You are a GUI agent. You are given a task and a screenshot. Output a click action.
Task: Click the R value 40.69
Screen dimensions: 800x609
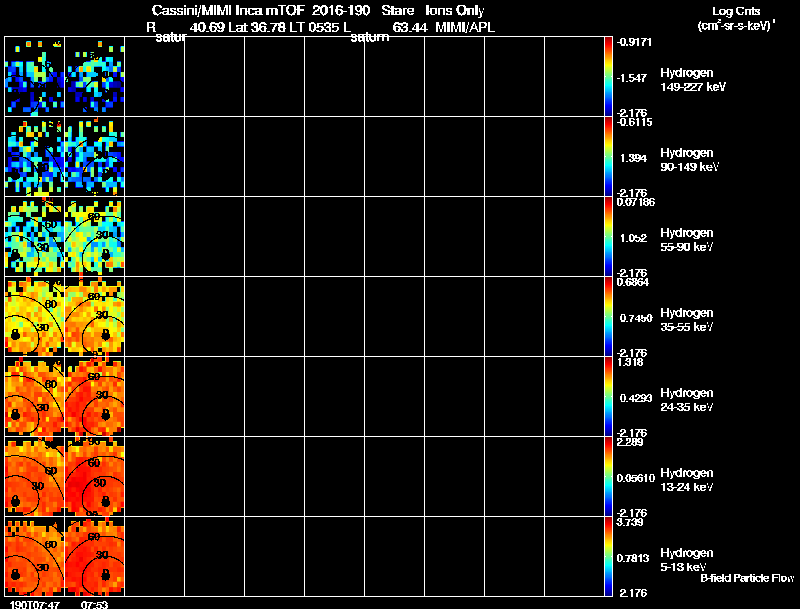pyautogui.click(x=207, y=28)
